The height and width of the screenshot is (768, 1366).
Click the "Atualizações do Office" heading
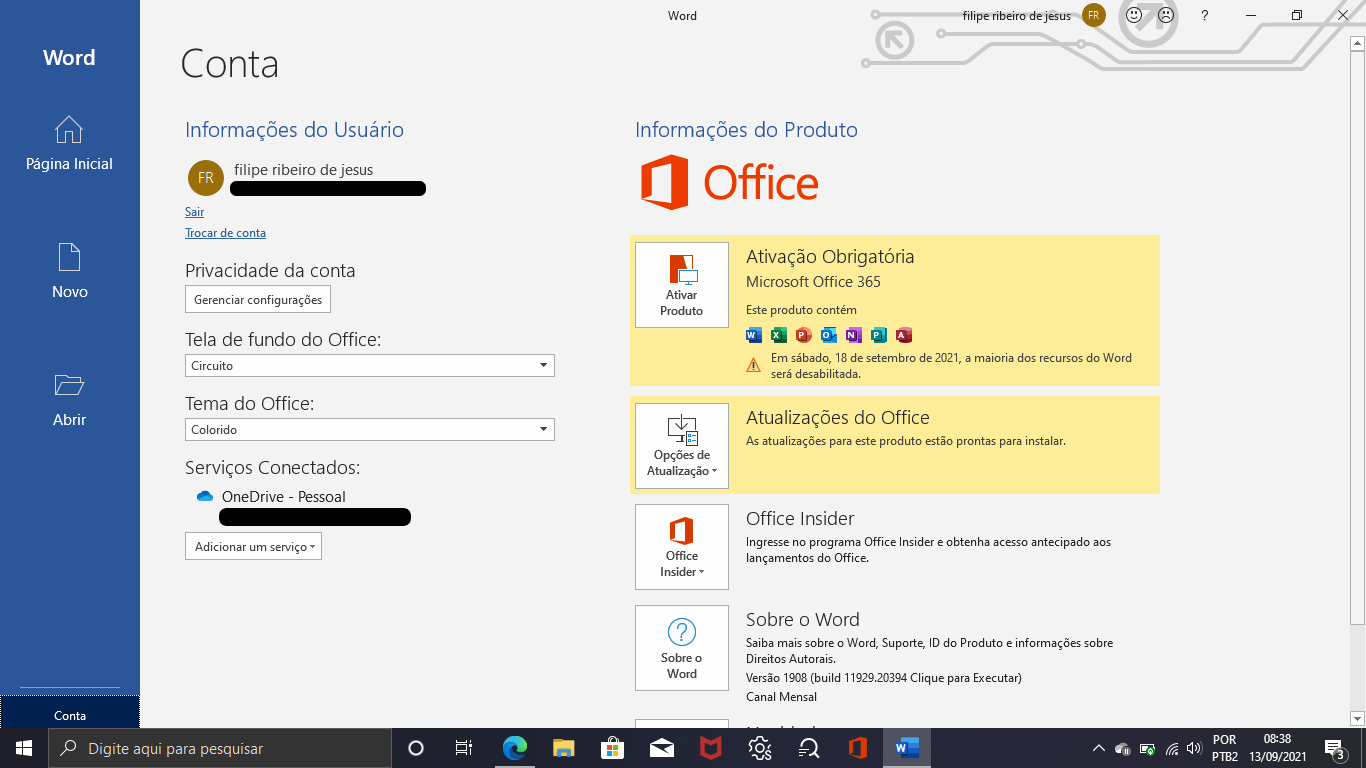click(x=838, y=418)
